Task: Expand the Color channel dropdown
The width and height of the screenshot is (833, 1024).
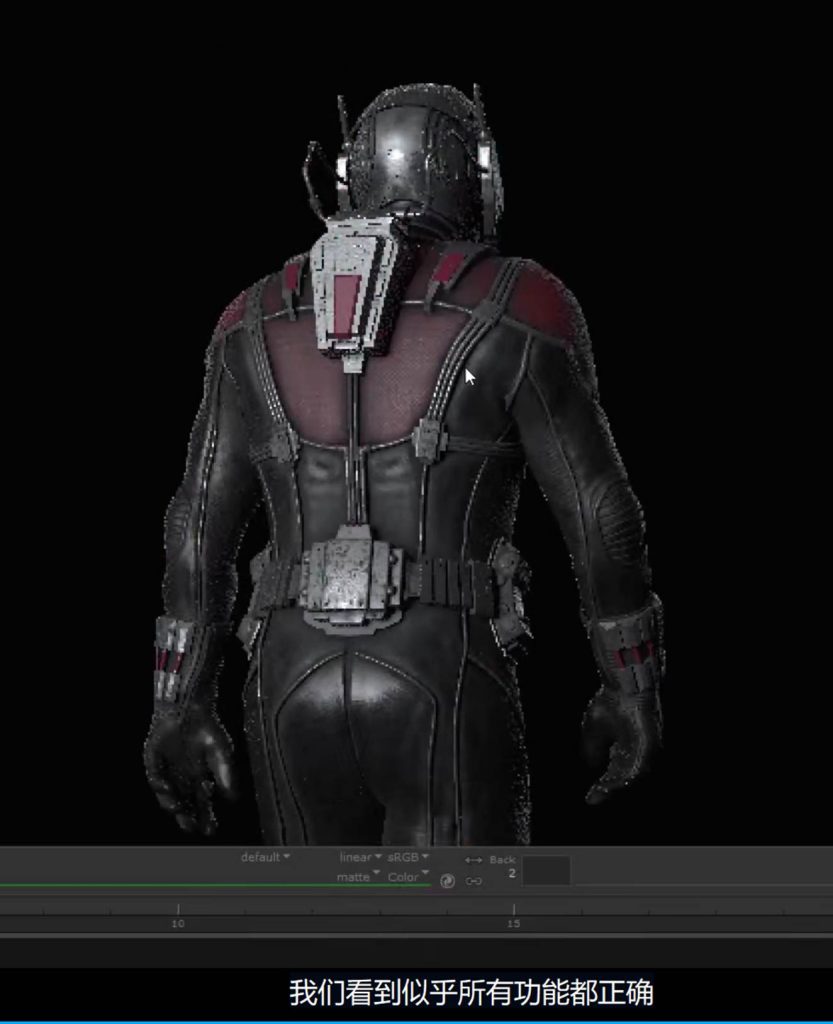Action: [408, 877]
